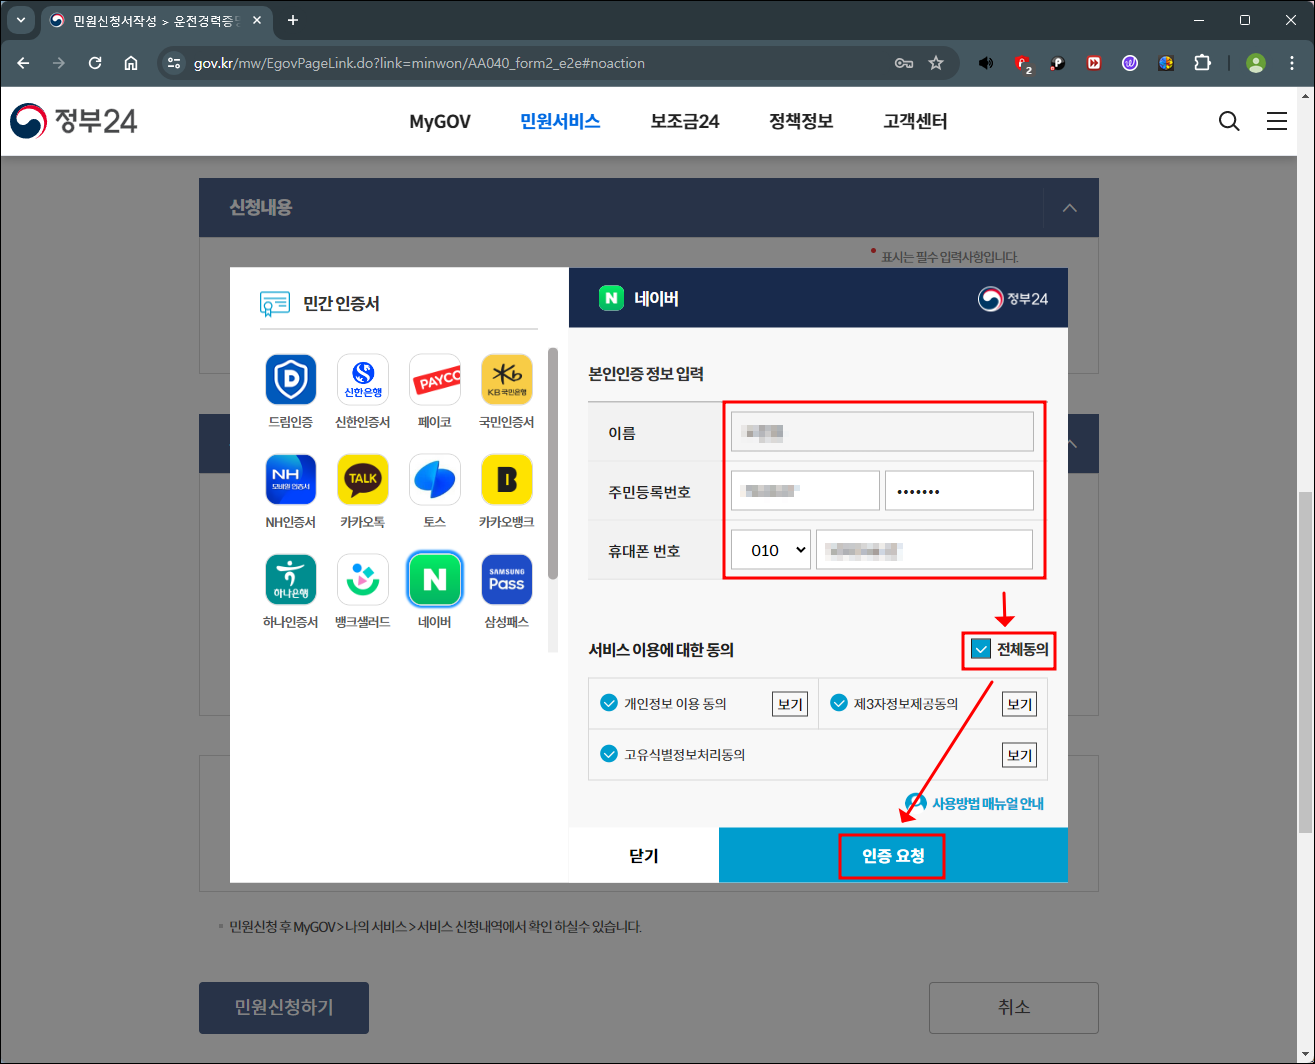
Task: Open the browser extensions puzzle icon
Action: (x=1203, y=63)
